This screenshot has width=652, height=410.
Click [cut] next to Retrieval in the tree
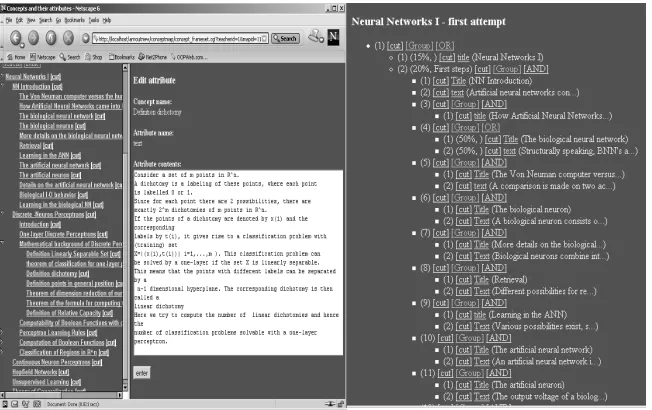coord(48,146)
